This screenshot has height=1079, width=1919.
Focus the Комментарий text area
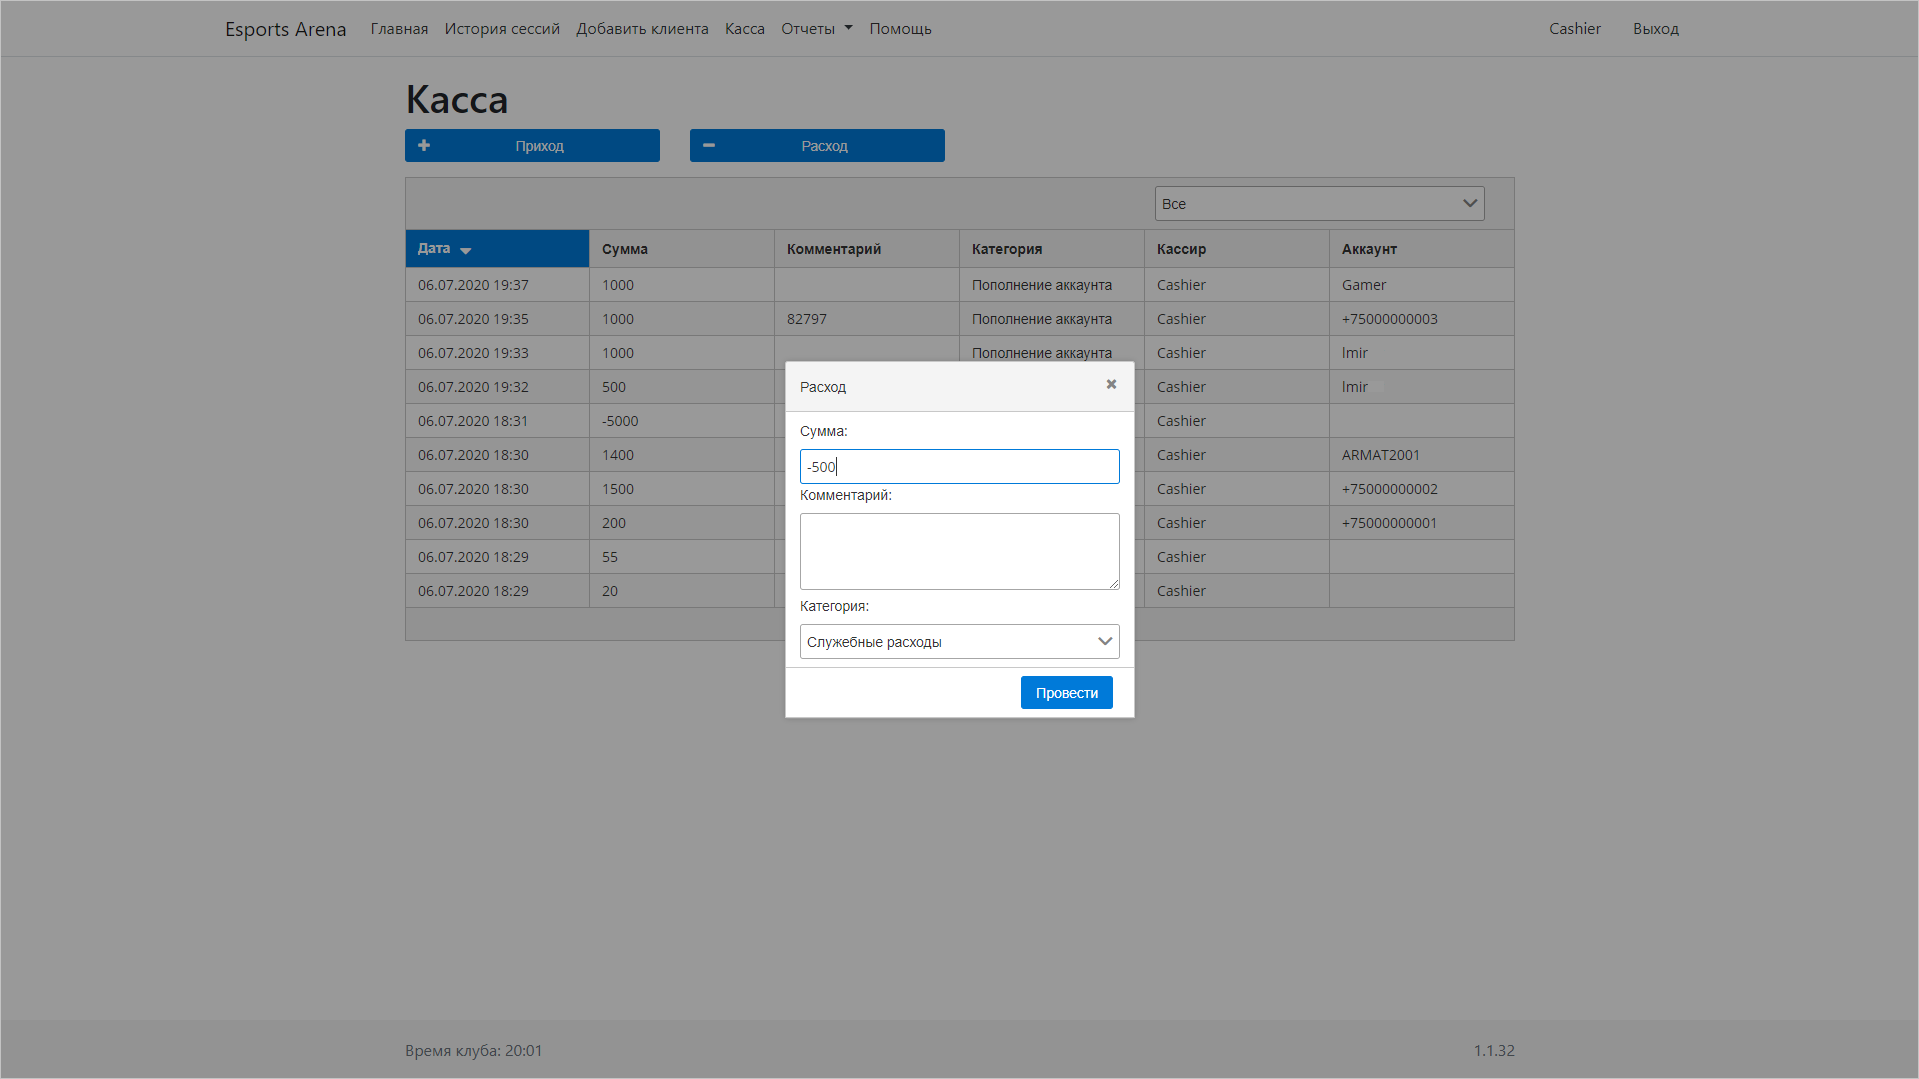pos(959,551)
